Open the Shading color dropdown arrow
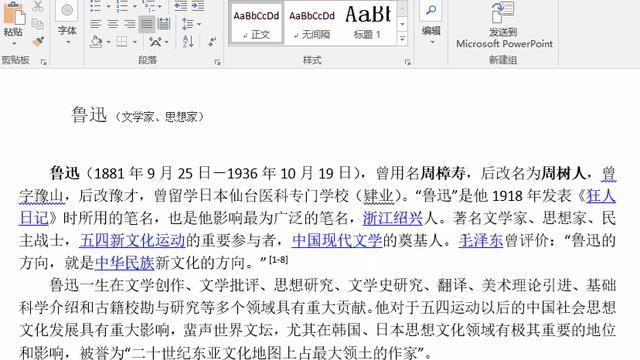This screenshot has height=360, width=640. (x=109, y=42)
